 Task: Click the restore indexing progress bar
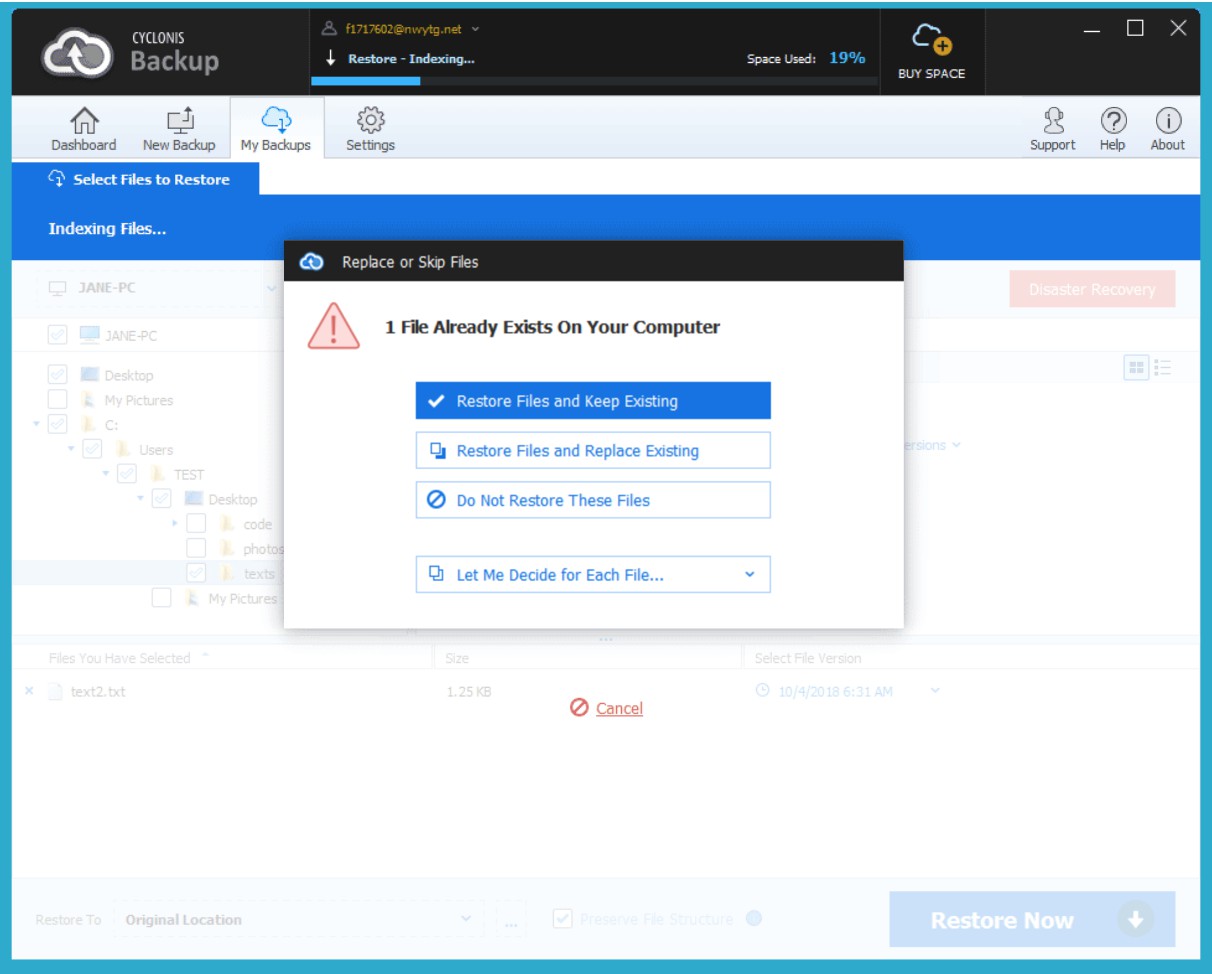coord(595,81)
